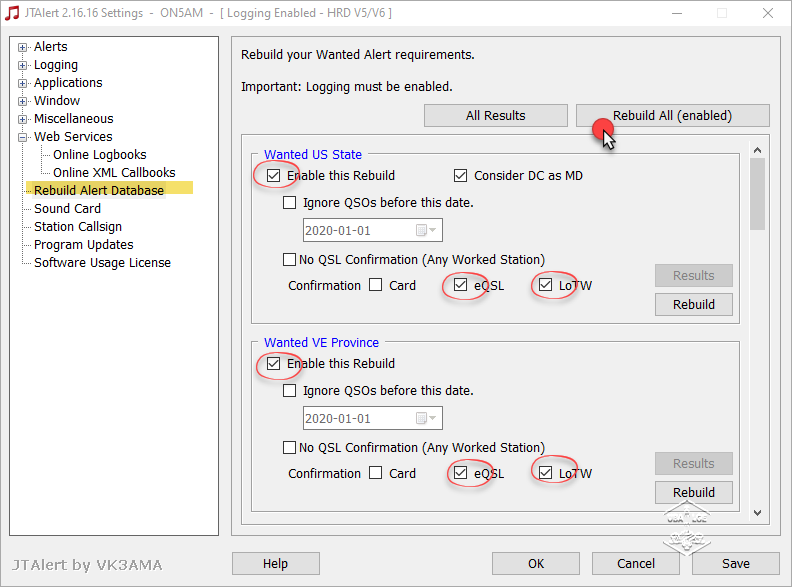The width and height of the screenshot is (792, 587).
Task: Select the Window label in tree
Action: 57,101
